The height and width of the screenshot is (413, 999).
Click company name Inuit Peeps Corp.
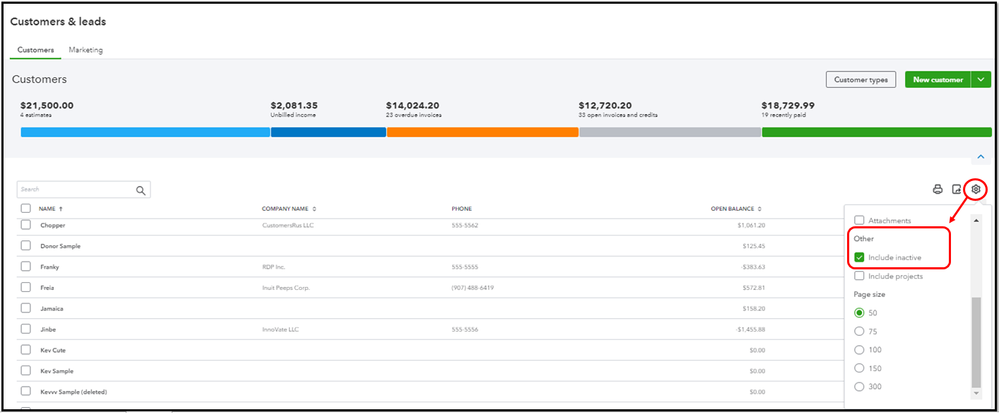click(286, 287)
